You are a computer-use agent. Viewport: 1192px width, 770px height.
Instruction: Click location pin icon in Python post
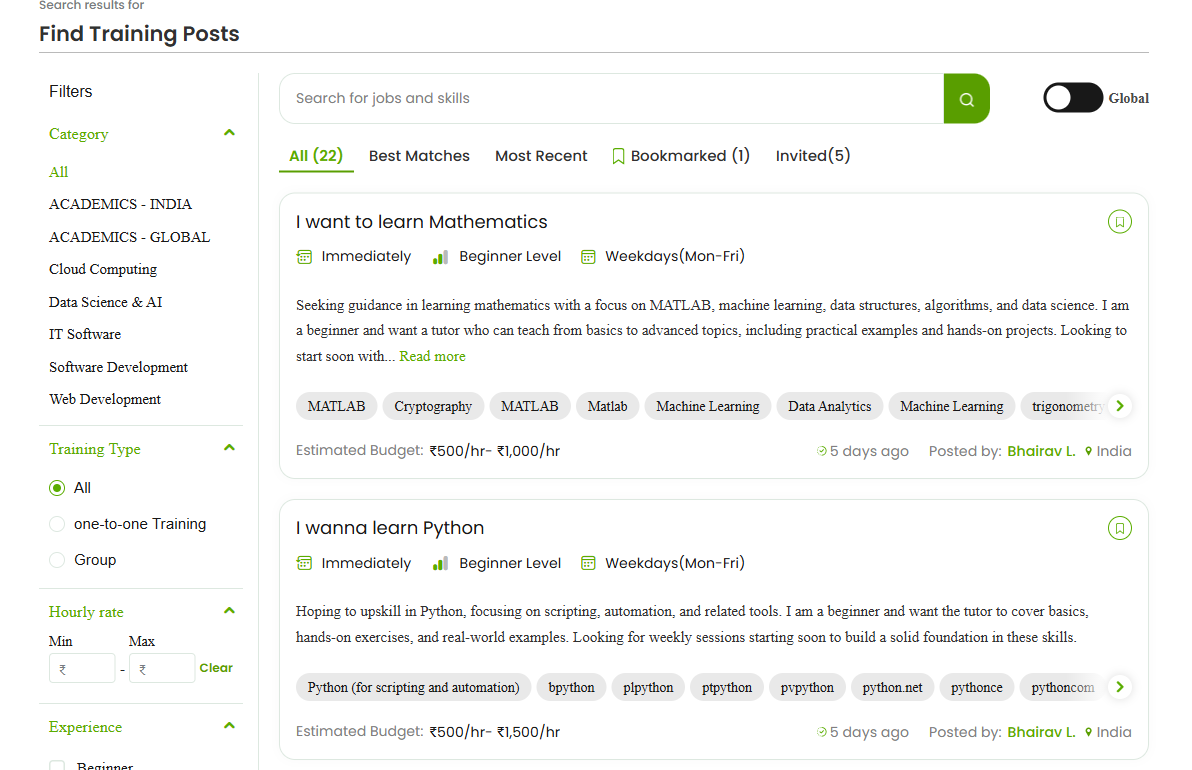point(1089,733)
